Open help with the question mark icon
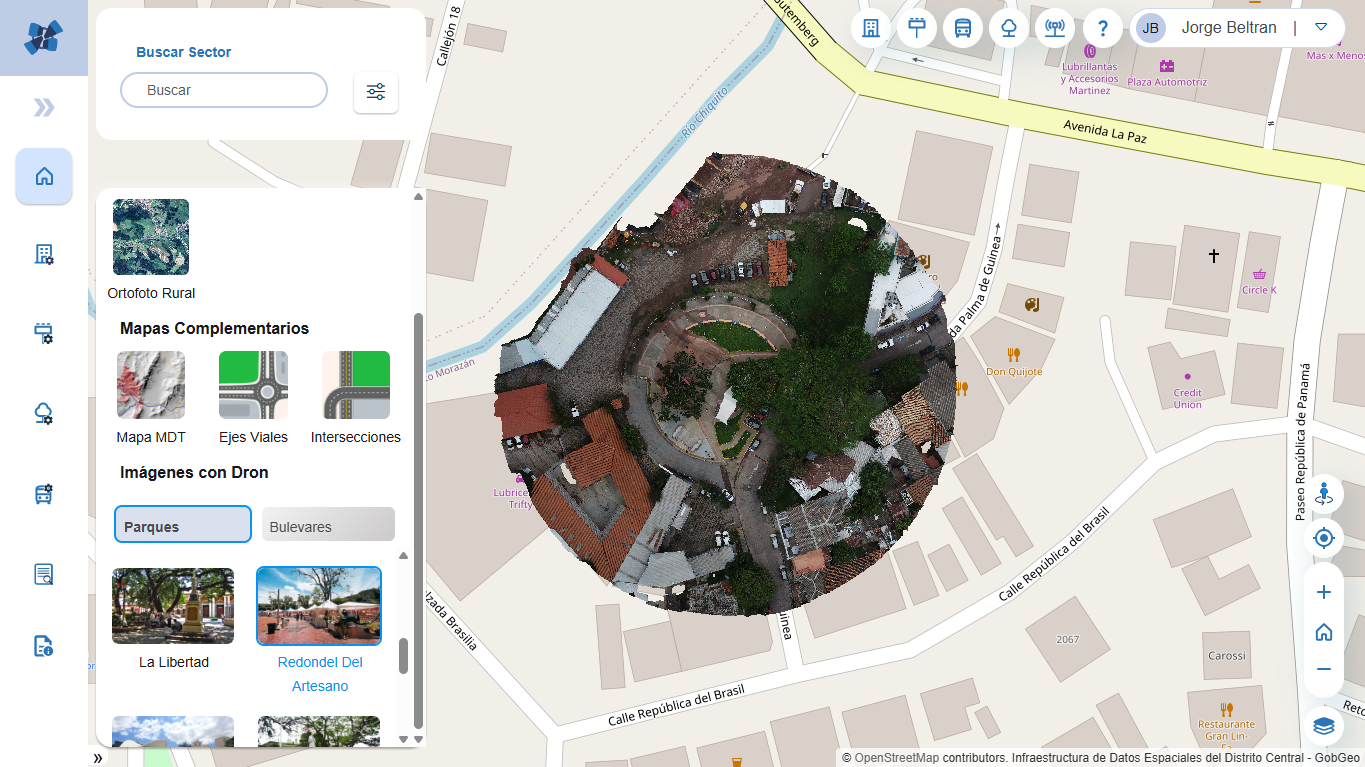This screenshot has width=1365, height=767. point(1102,28)
